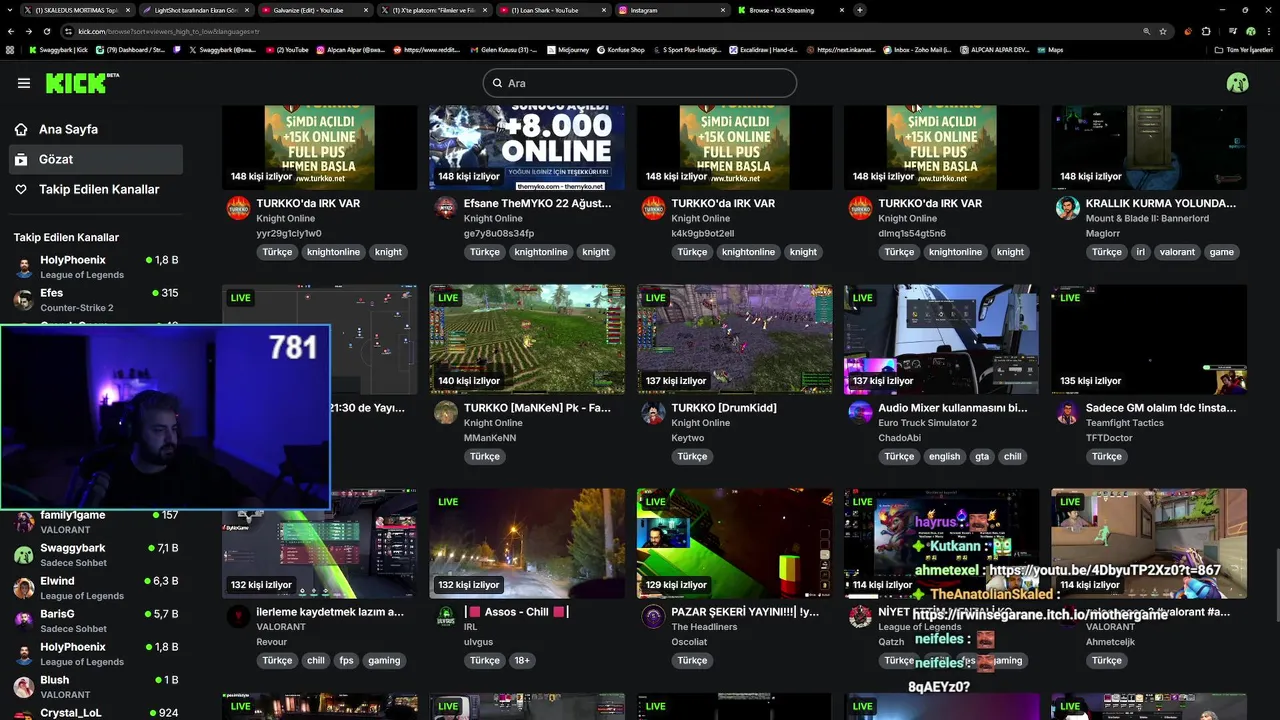Open the Midjourney bookmark
This screenshot has height=720, width=1280.
point(567,49)
